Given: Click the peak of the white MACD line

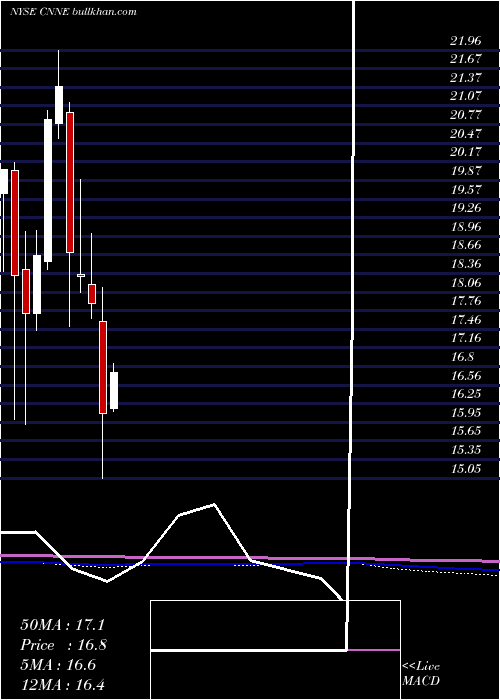Looking at the screenshot, I should [x=214, y=504].
